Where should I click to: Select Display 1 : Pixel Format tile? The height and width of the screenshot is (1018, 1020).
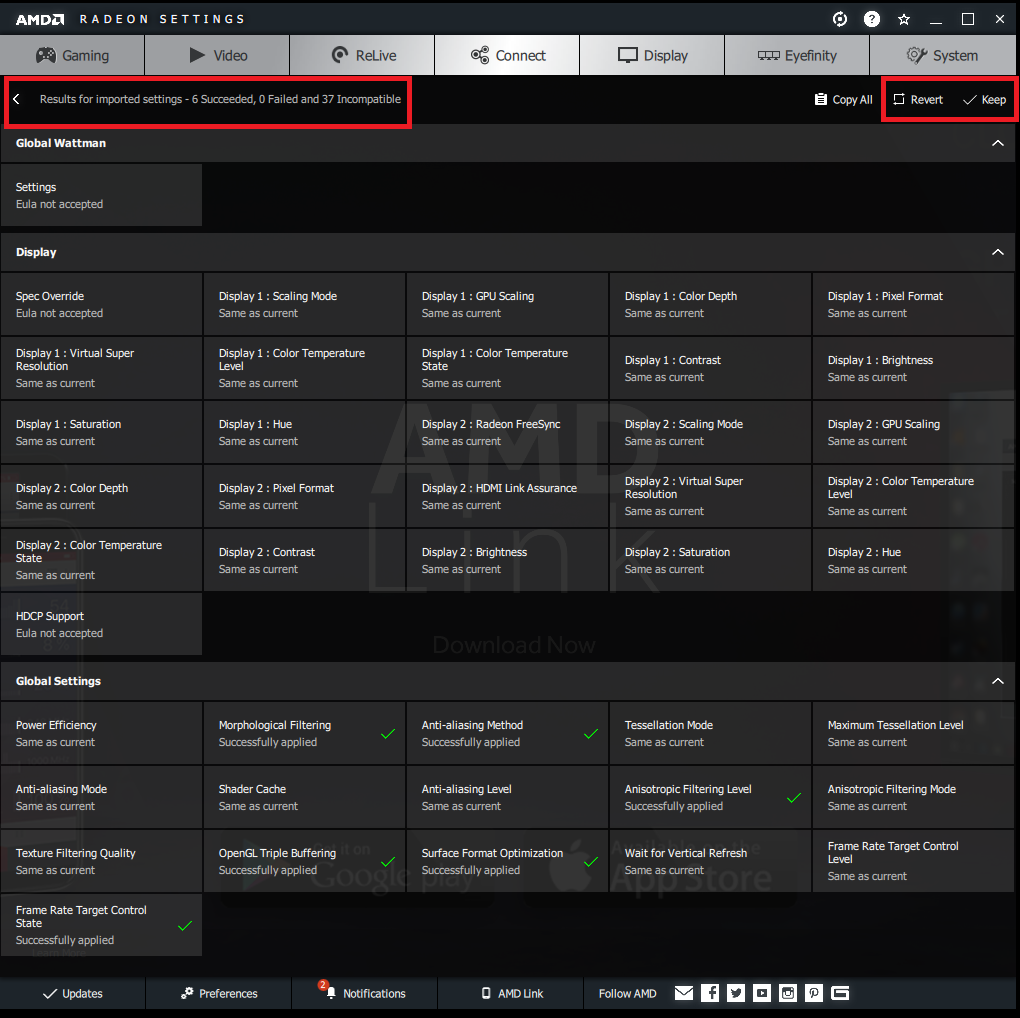[913, 304]
